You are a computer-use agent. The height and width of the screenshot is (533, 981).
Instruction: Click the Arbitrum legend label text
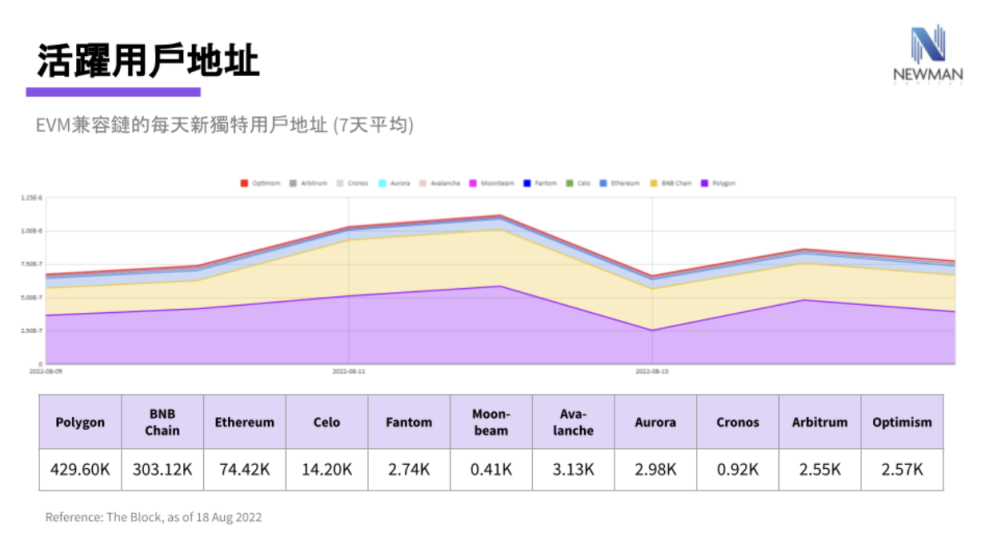[x=314, y=183]
